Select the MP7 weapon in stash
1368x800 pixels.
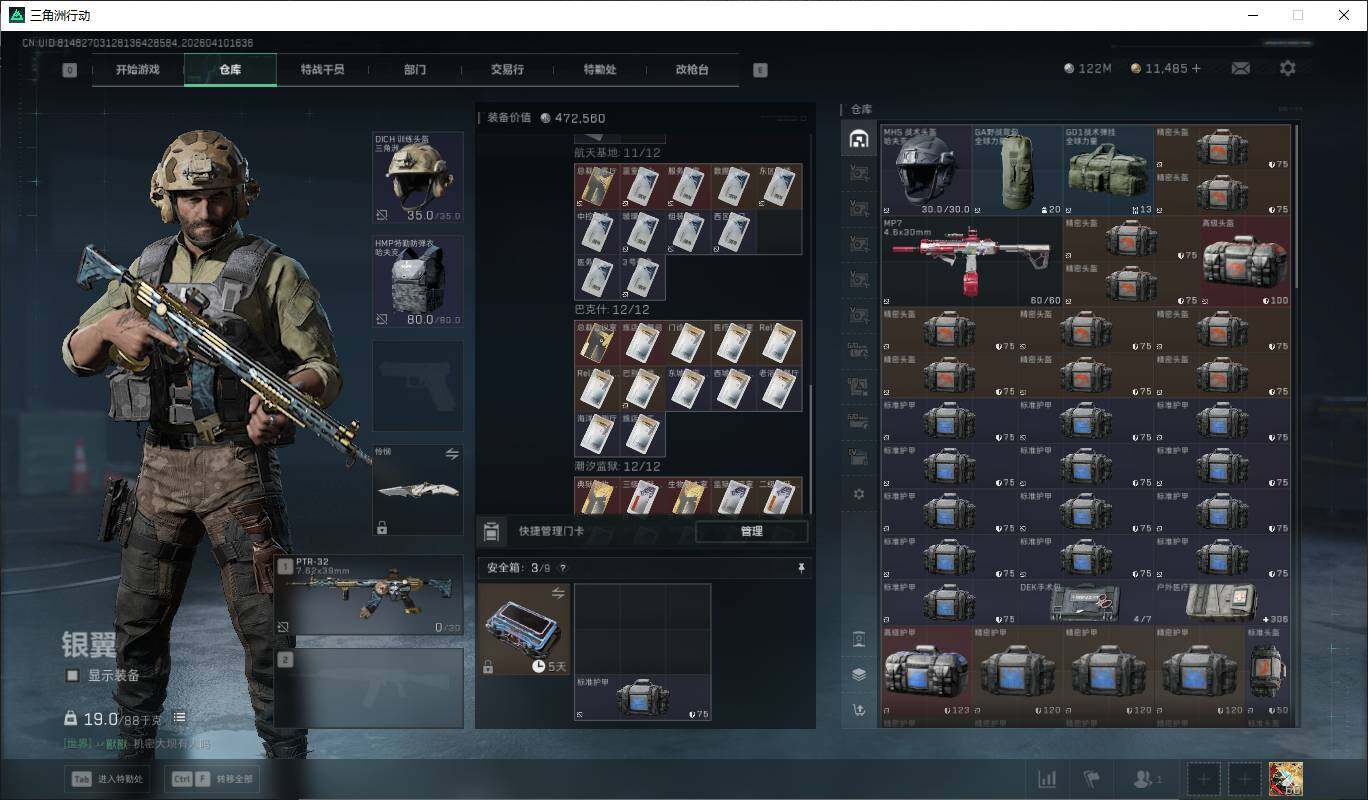coord(971,261)
